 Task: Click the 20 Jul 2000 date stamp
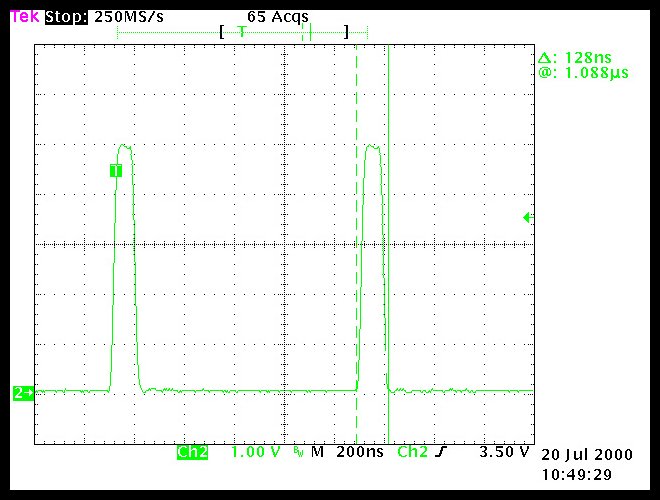point(587,455)
